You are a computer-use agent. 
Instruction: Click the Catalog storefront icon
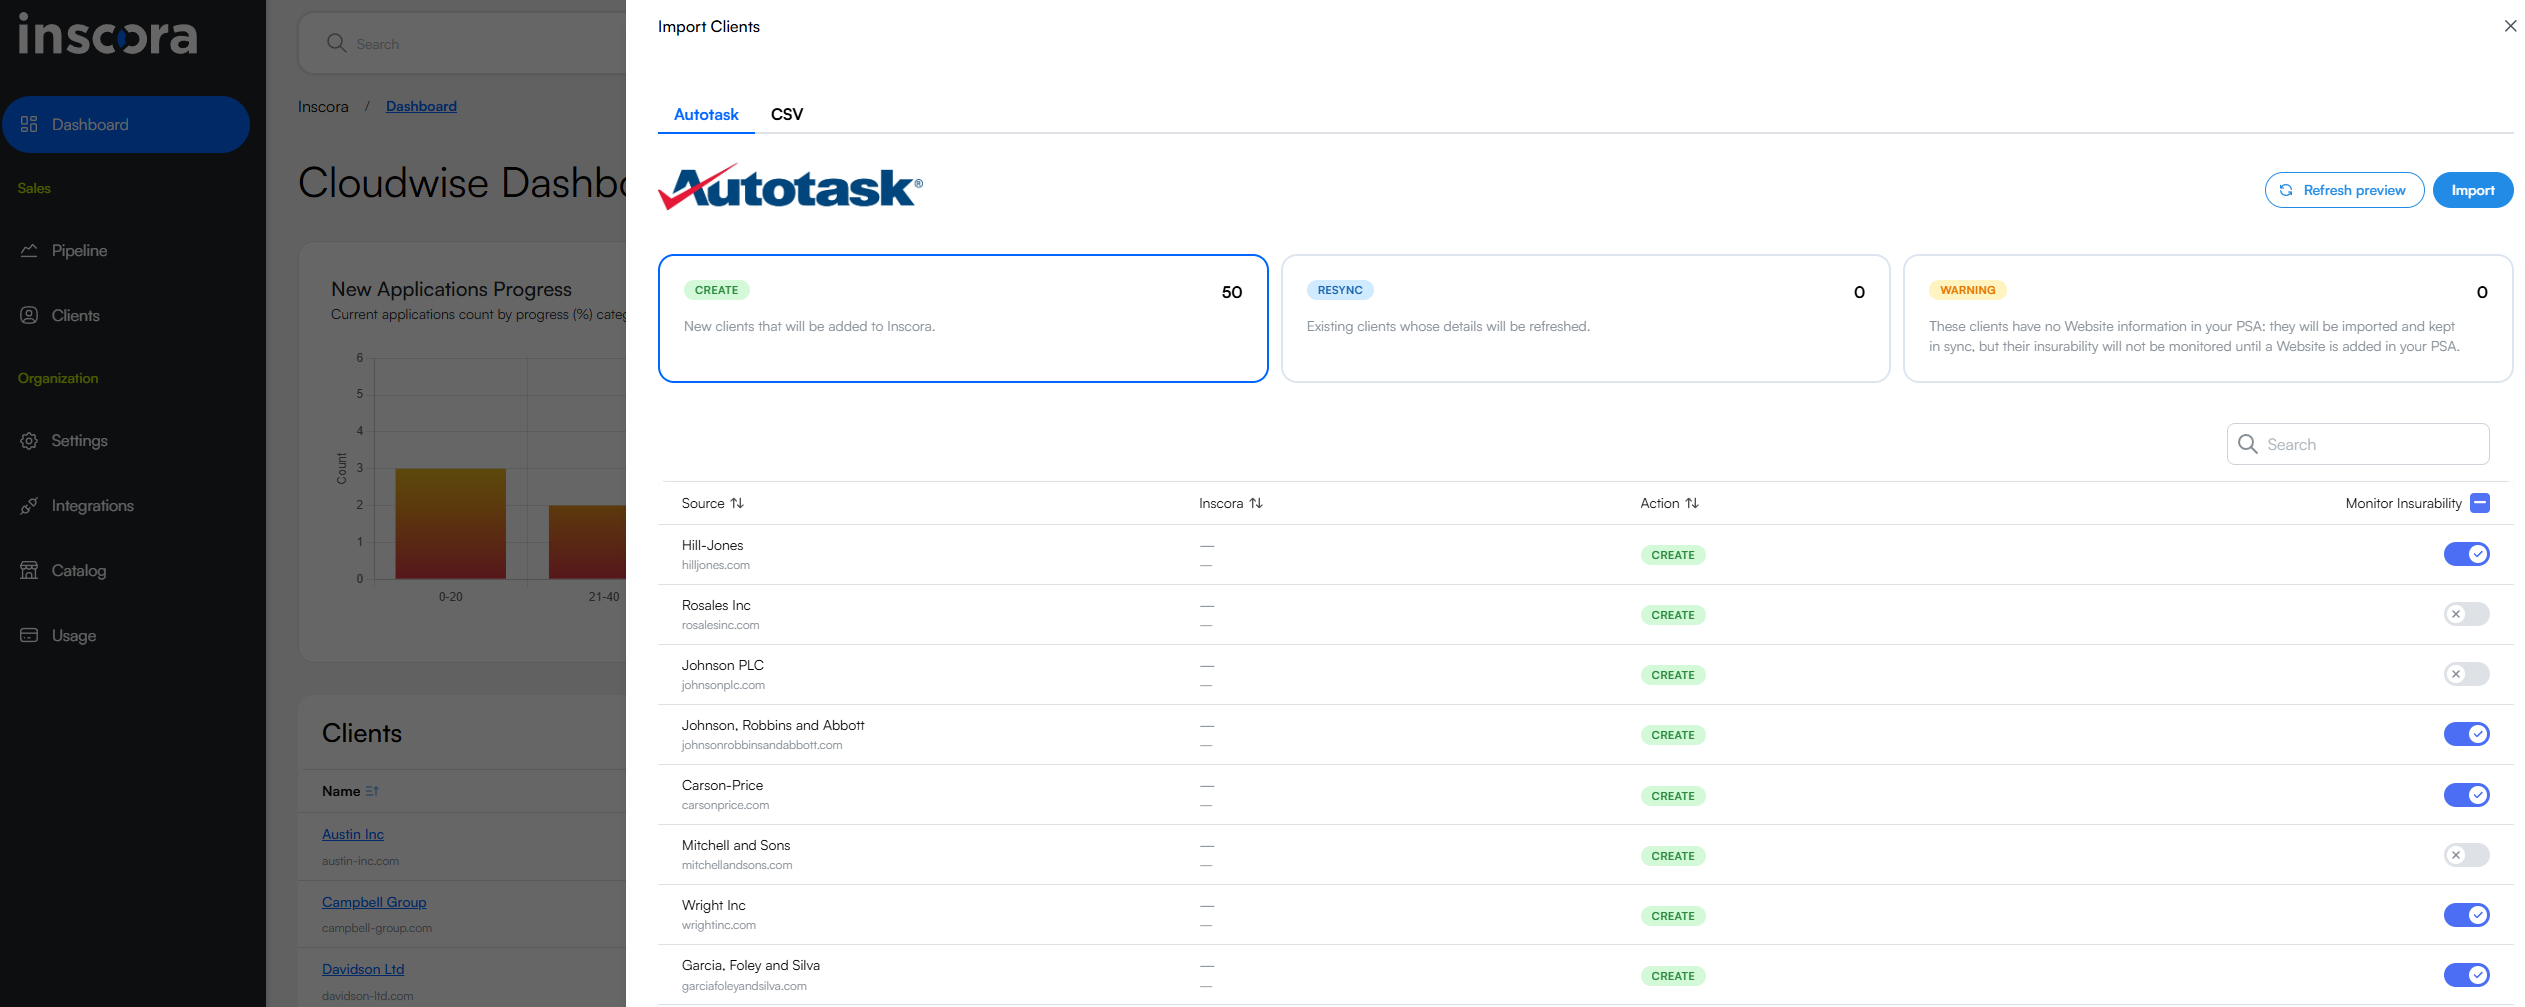tap(29, 570)
